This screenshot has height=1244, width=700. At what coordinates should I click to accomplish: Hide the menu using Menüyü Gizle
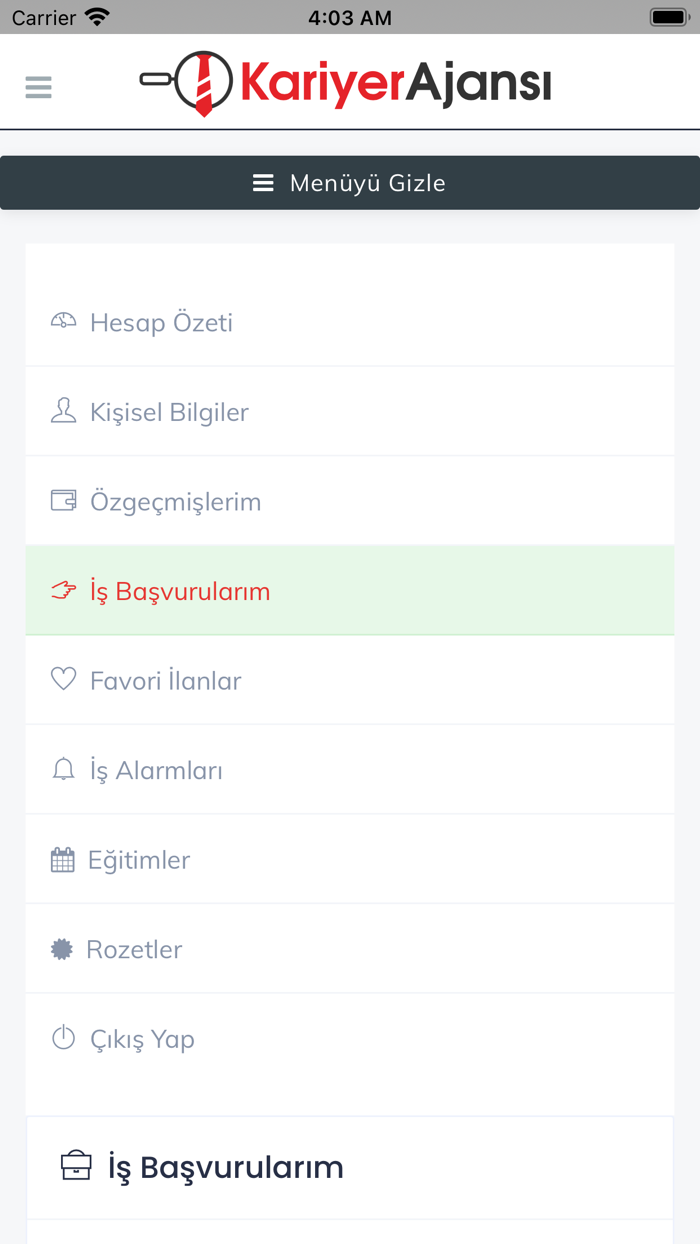point(350,182)
